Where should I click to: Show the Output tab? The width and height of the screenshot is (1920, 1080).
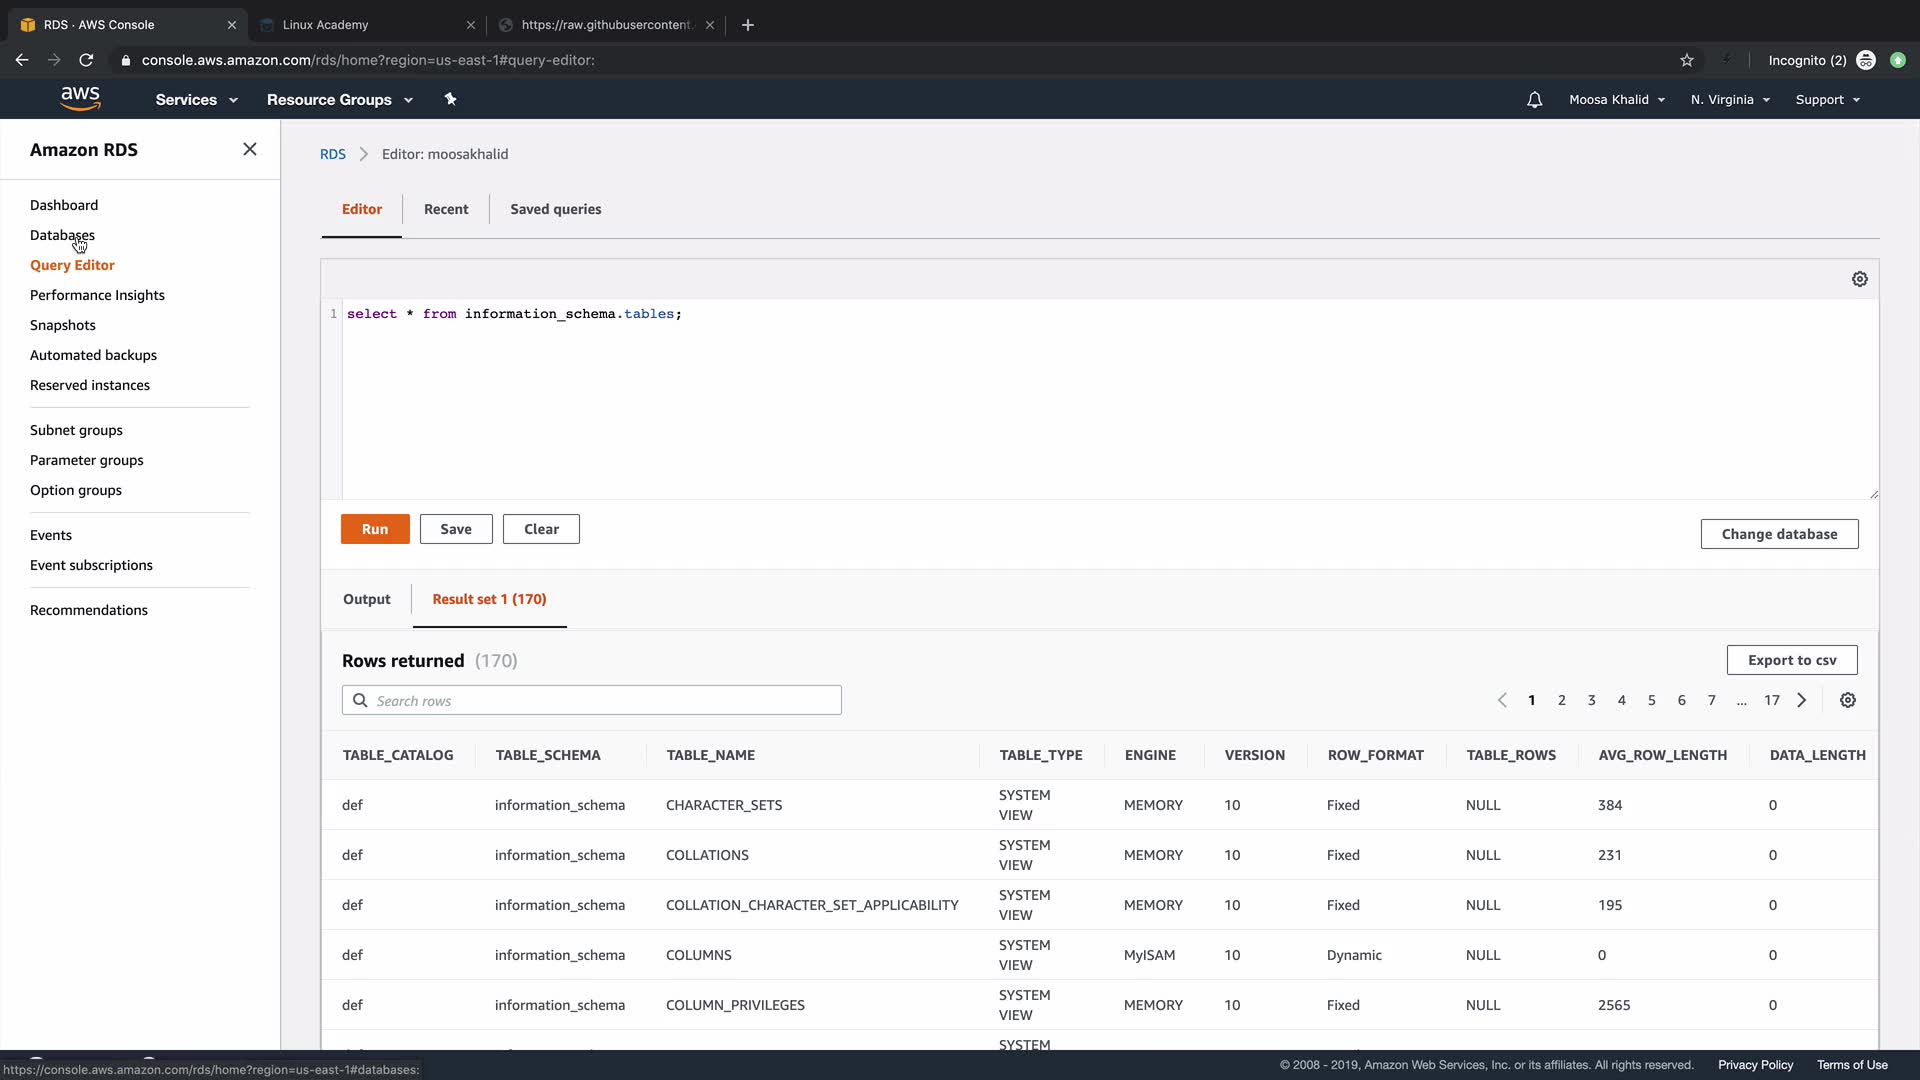pos(366,599)
